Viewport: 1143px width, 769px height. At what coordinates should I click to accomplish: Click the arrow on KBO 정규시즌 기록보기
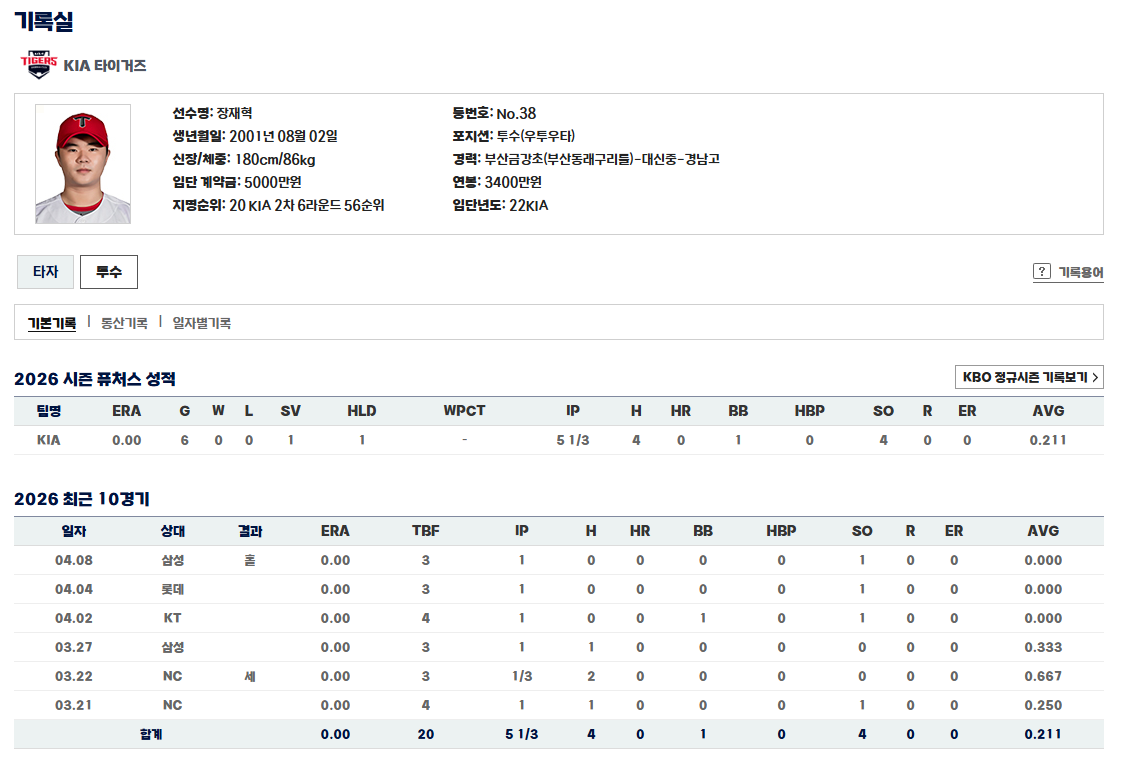point(1095,378)
